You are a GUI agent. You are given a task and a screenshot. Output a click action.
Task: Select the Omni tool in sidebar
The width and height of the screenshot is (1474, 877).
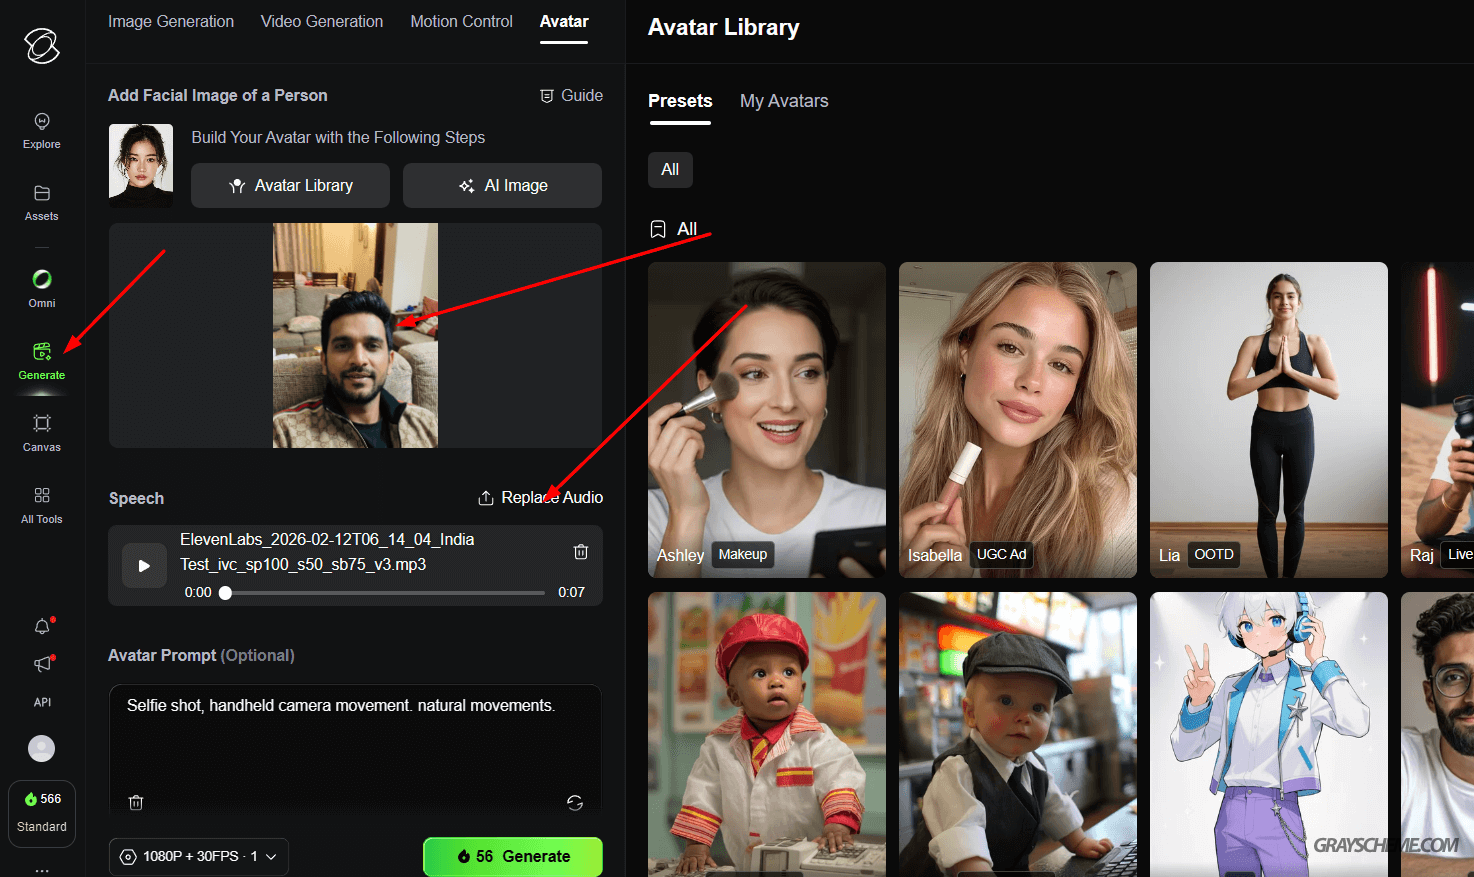click(42, 288)
